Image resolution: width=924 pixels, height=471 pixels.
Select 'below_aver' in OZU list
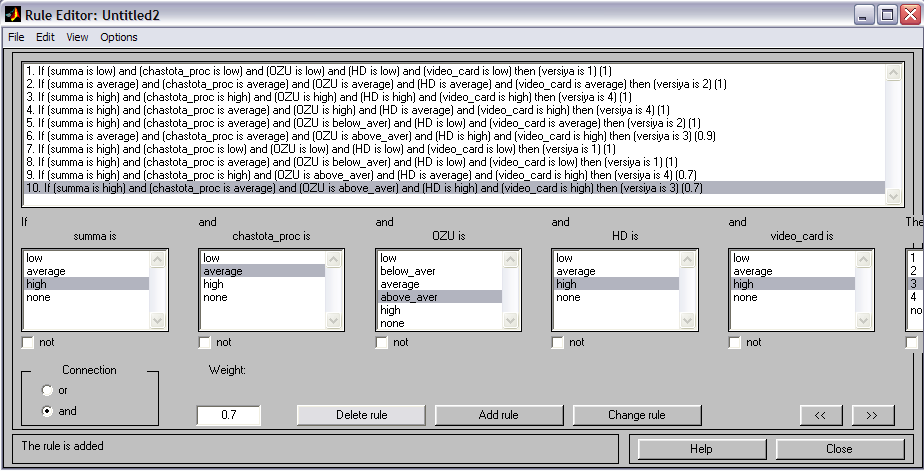click(440, 271)
